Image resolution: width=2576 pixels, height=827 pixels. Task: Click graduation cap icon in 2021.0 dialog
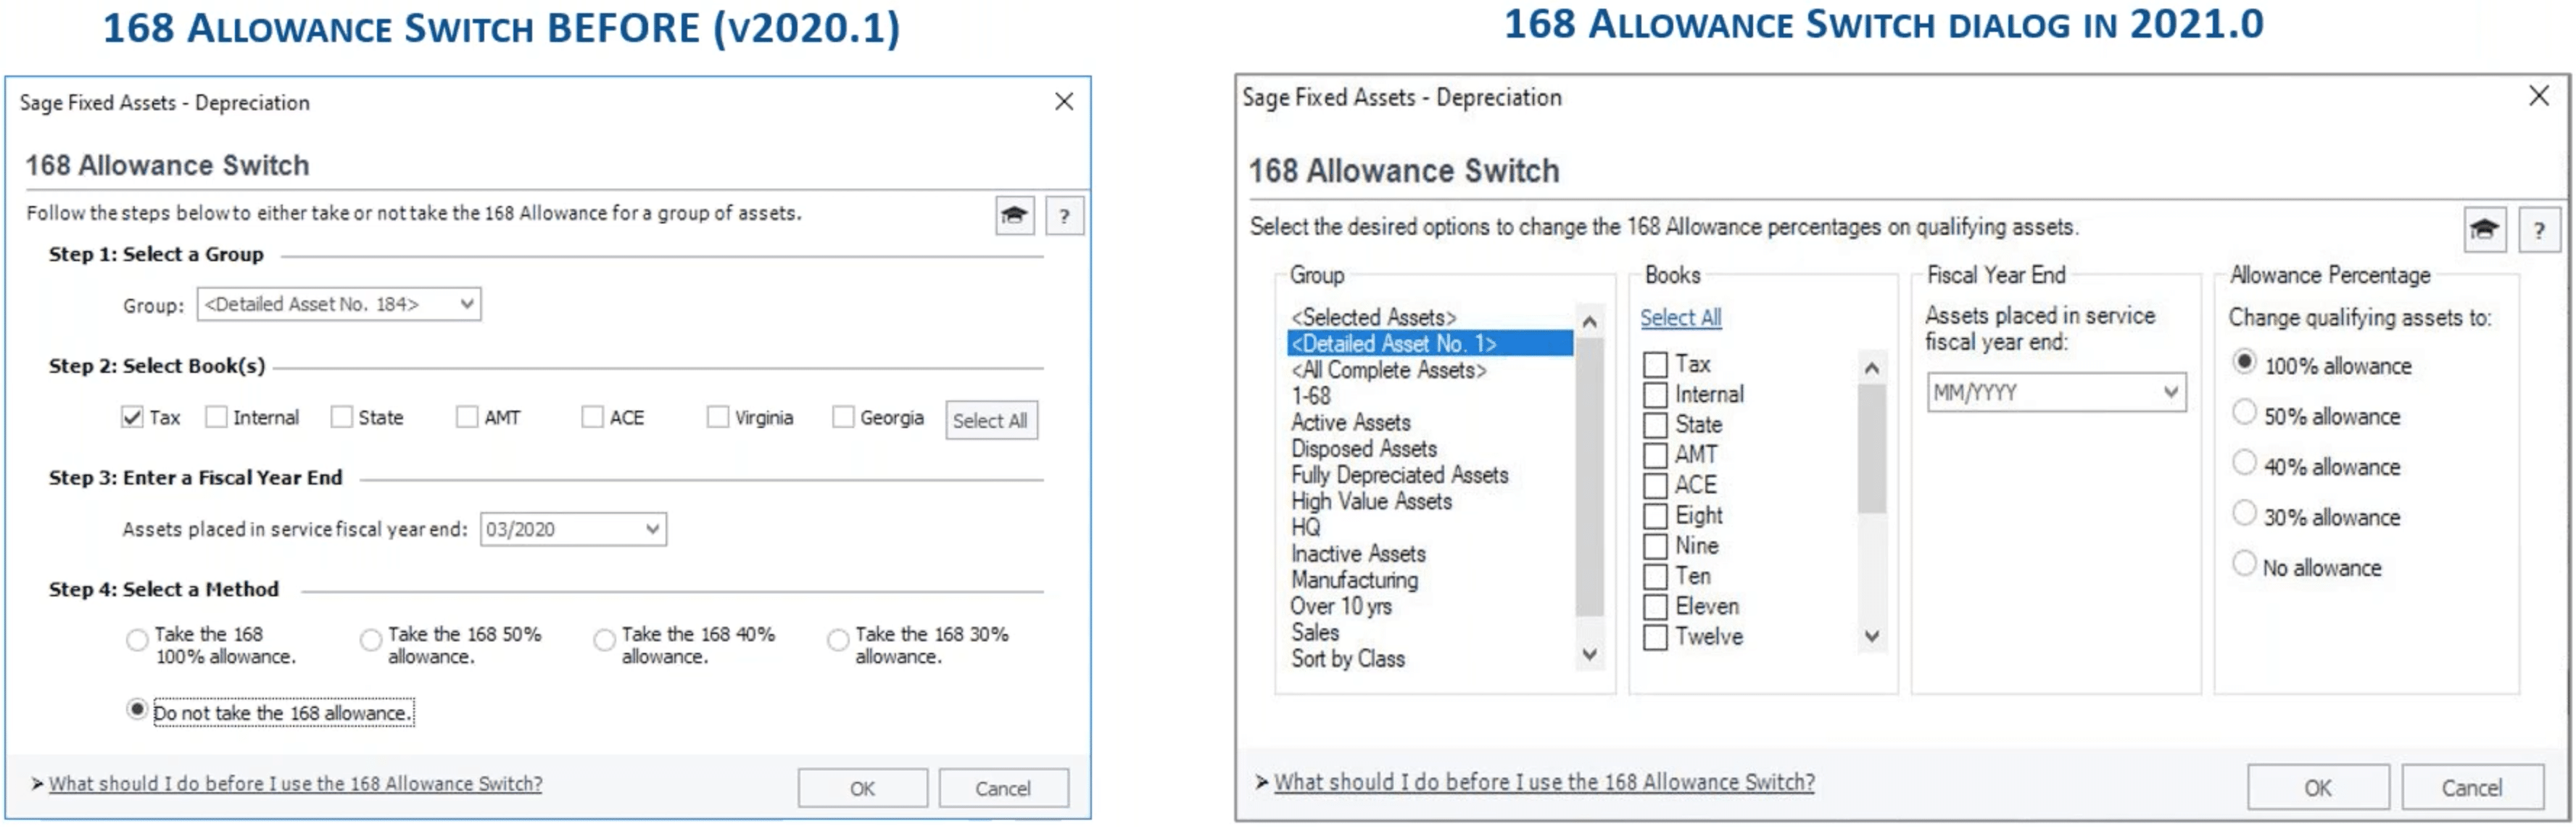(x=2484, y=230)
